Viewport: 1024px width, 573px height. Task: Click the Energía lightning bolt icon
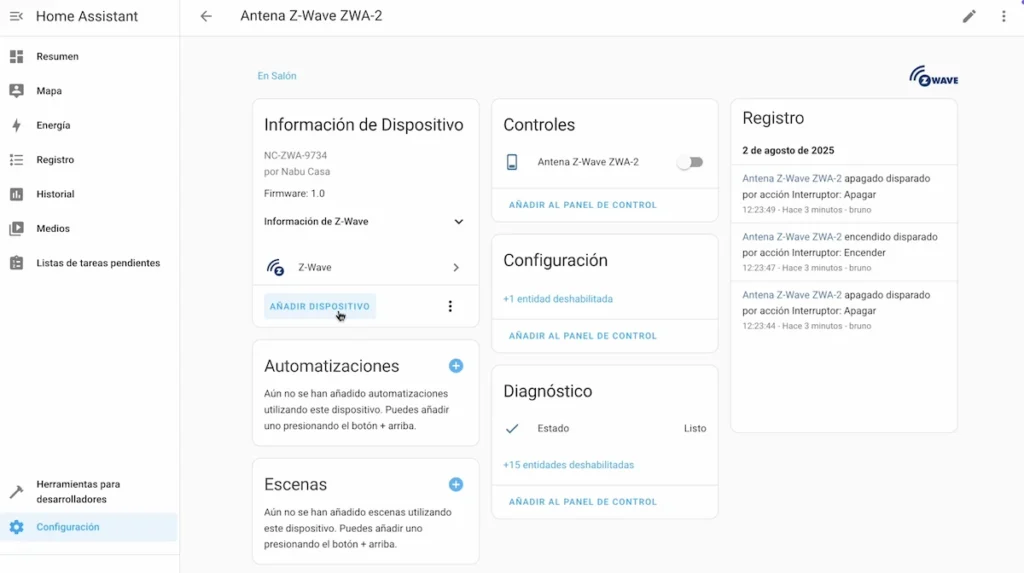click(x=16, y=125)
